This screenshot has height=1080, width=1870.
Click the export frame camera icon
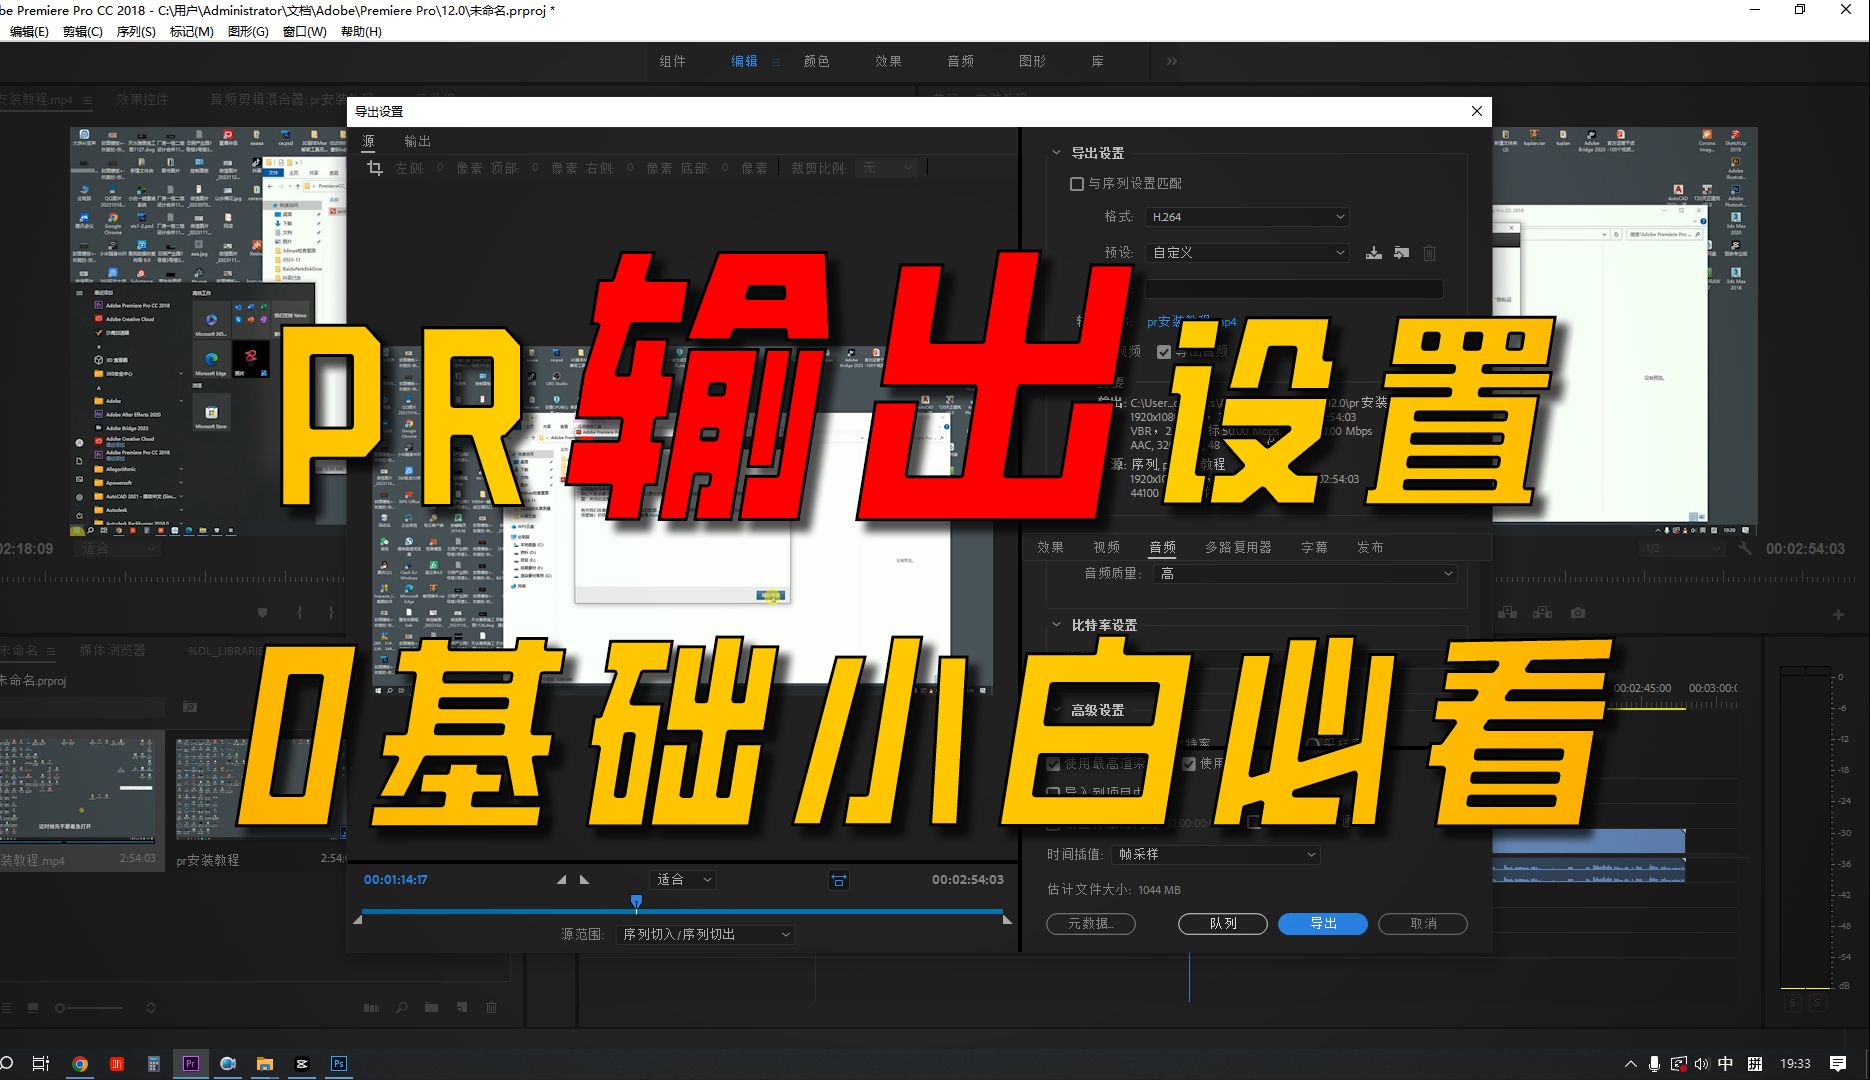(x=1578, y=612)
